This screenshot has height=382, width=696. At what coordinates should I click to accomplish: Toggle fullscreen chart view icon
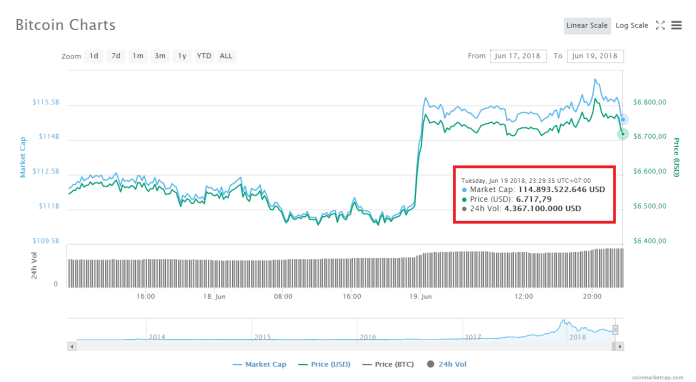(x=660, y=25)
